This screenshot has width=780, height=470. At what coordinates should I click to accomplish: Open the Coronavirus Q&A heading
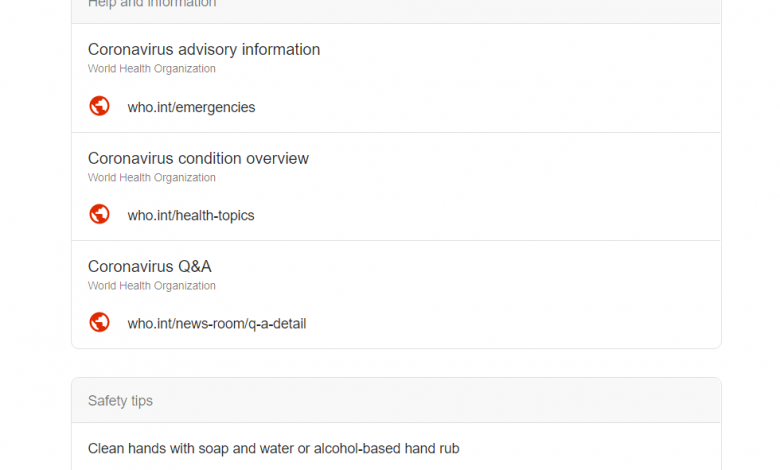click(150, 267)
